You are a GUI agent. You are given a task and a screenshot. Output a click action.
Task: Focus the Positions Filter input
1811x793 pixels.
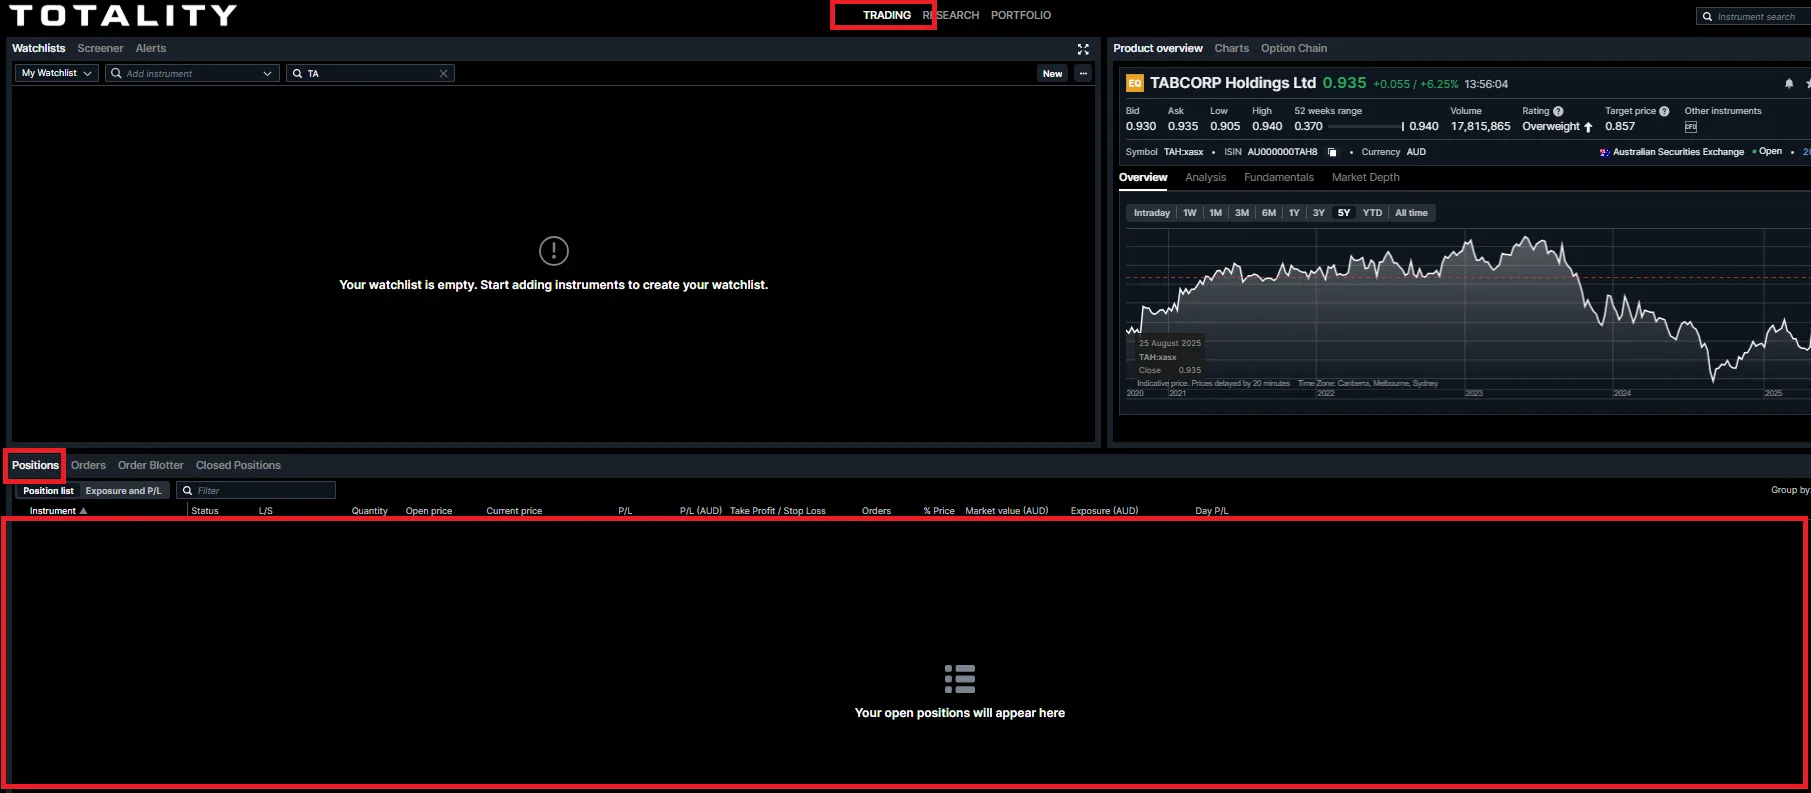pos(256,490)
